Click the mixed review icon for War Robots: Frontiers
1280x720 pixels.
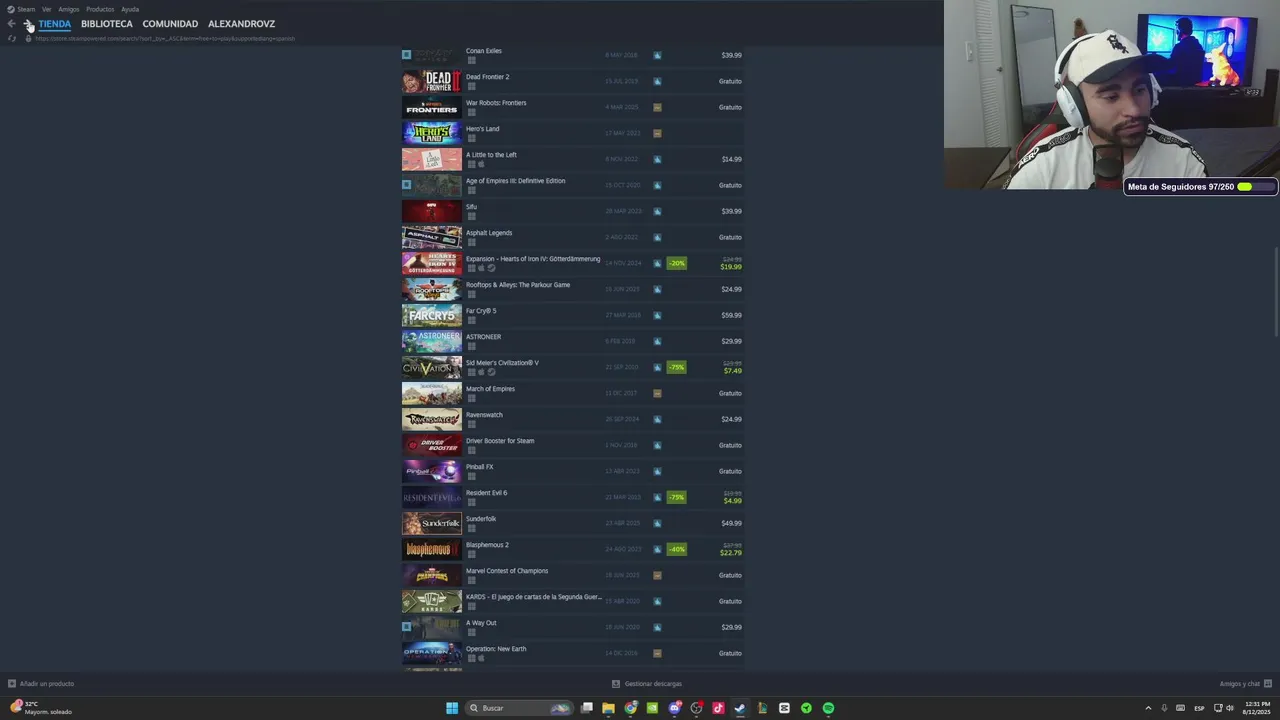tap(657, 107)
